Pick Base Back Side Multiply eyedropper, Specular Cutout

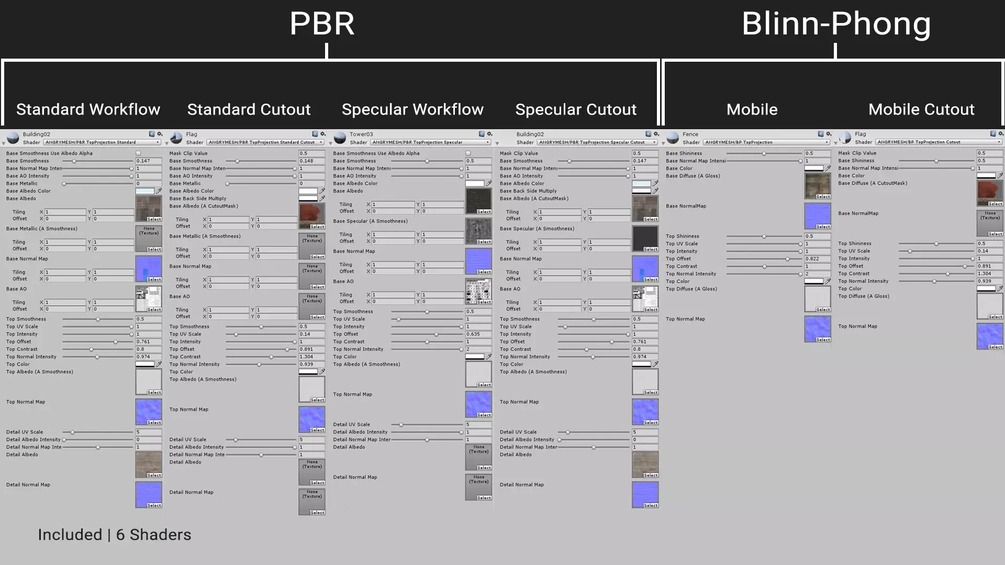[656, 191]
